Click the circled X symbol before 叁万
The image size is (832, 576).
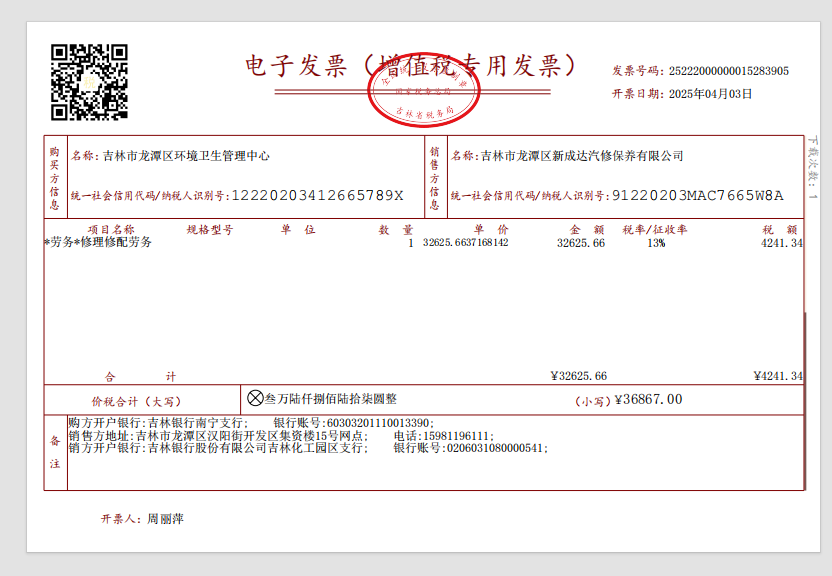(255, 398)
